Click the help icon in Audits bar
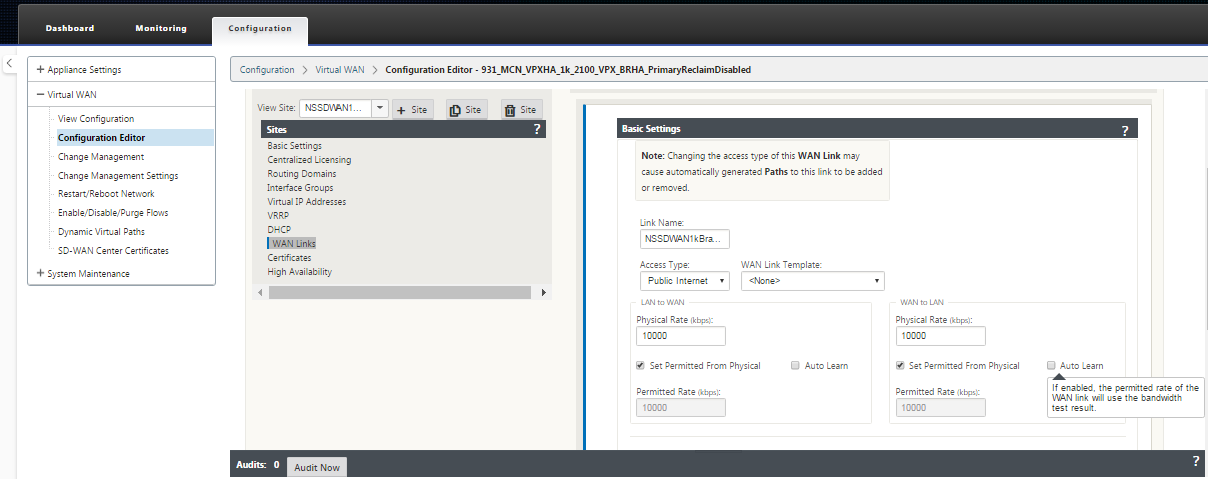Screen dimensions: 1208x479 [1195, 461]
